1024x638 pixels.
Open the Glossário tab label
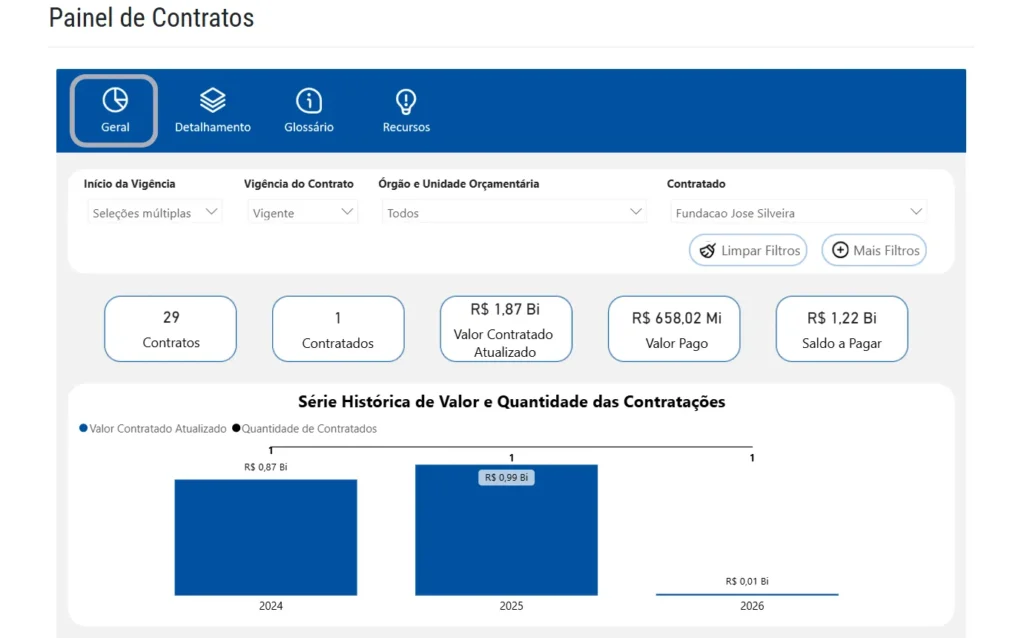point(309,127)
